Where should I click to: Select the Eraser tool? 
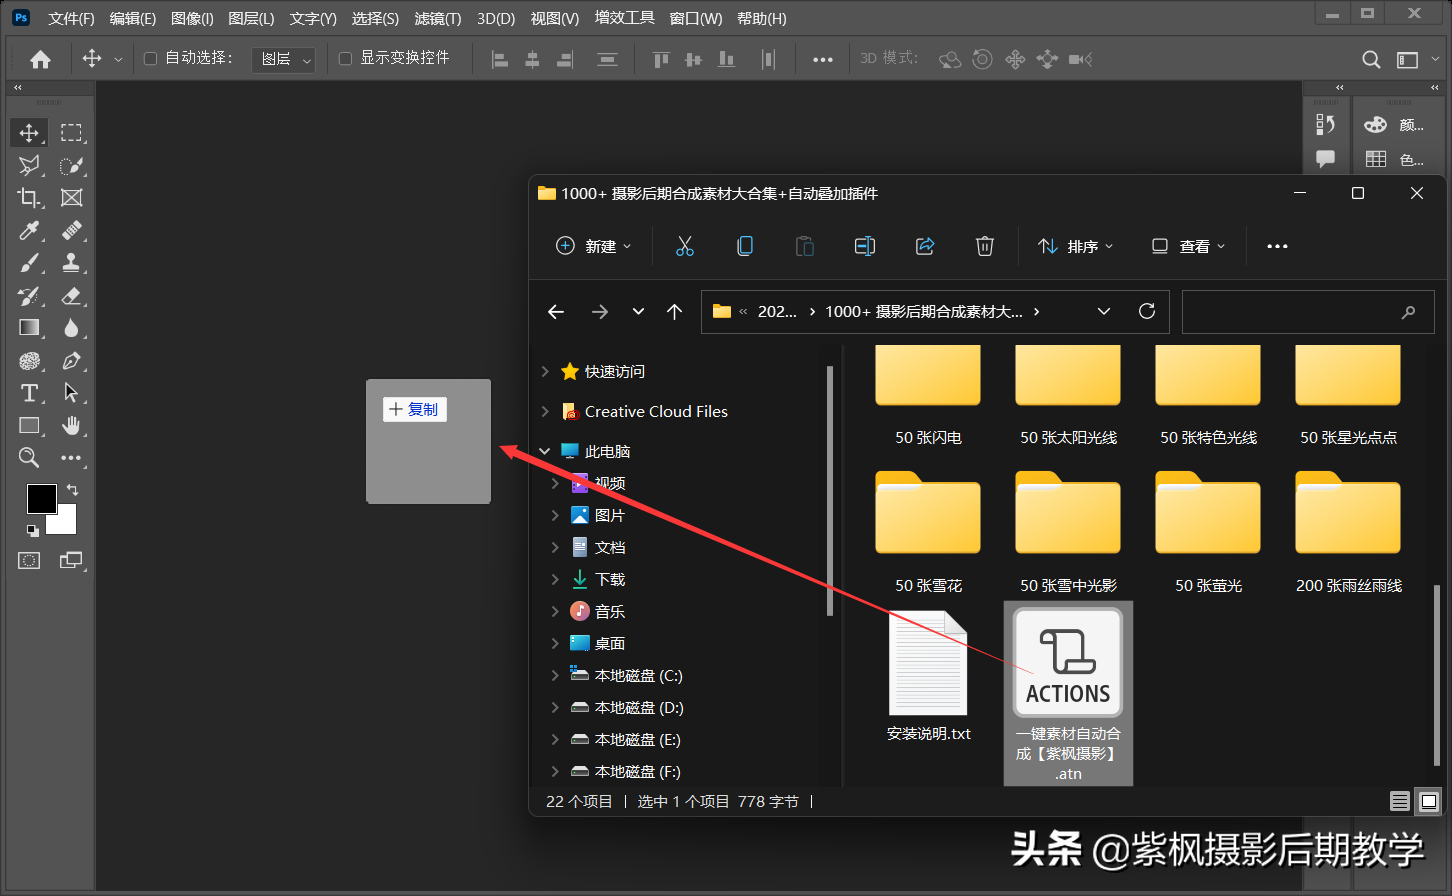71,296
